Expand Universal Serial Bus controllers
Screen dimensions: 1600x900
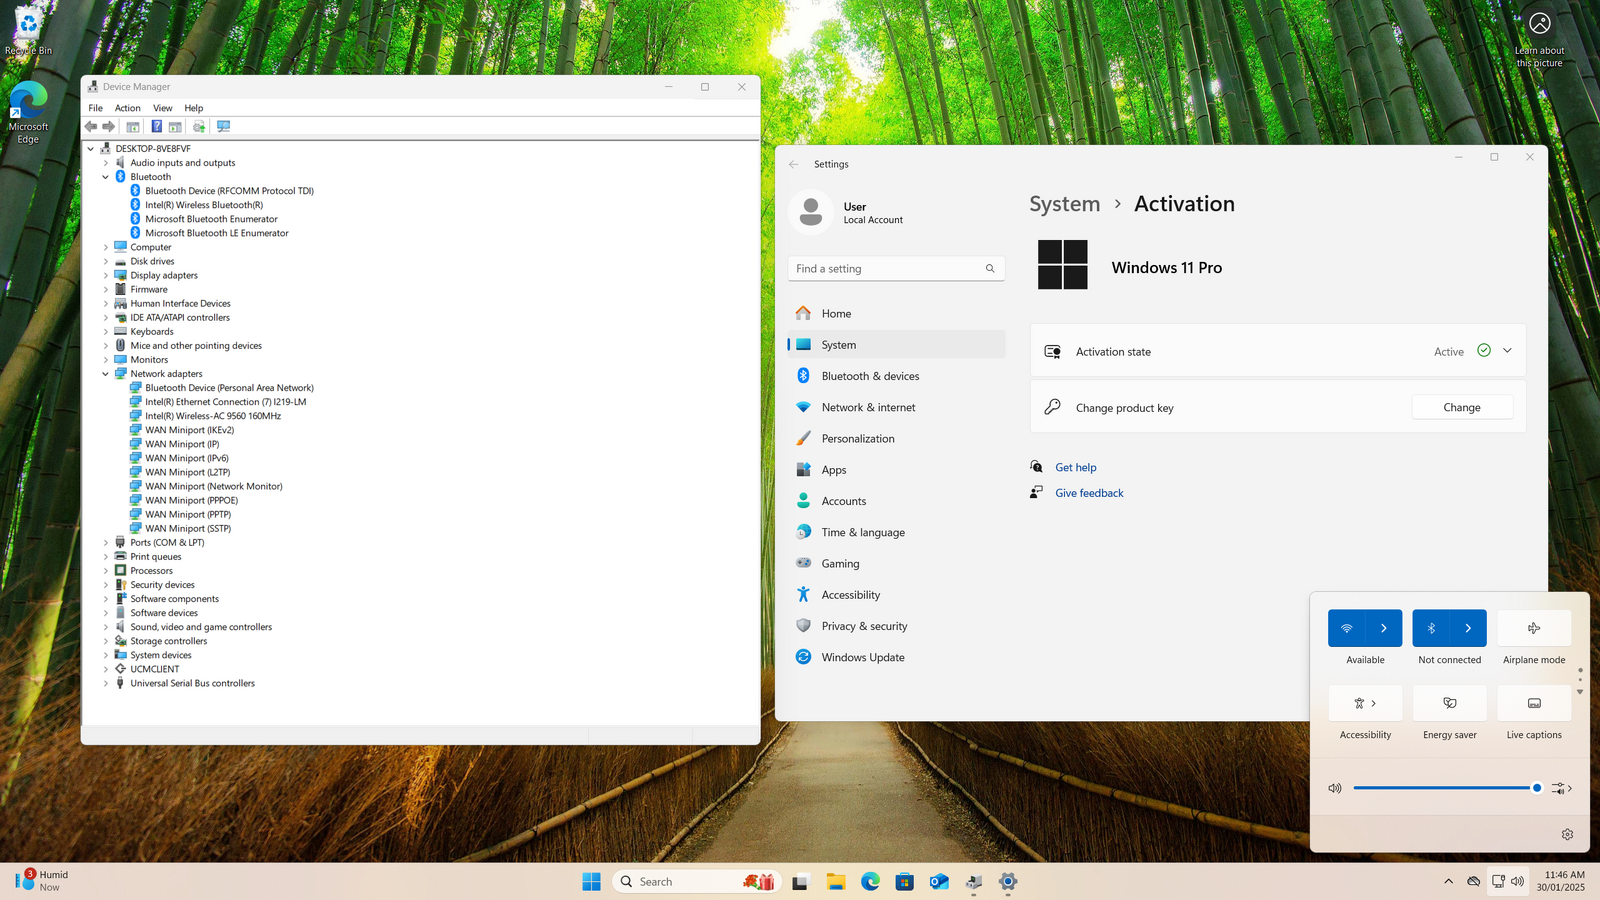[106, 683]
